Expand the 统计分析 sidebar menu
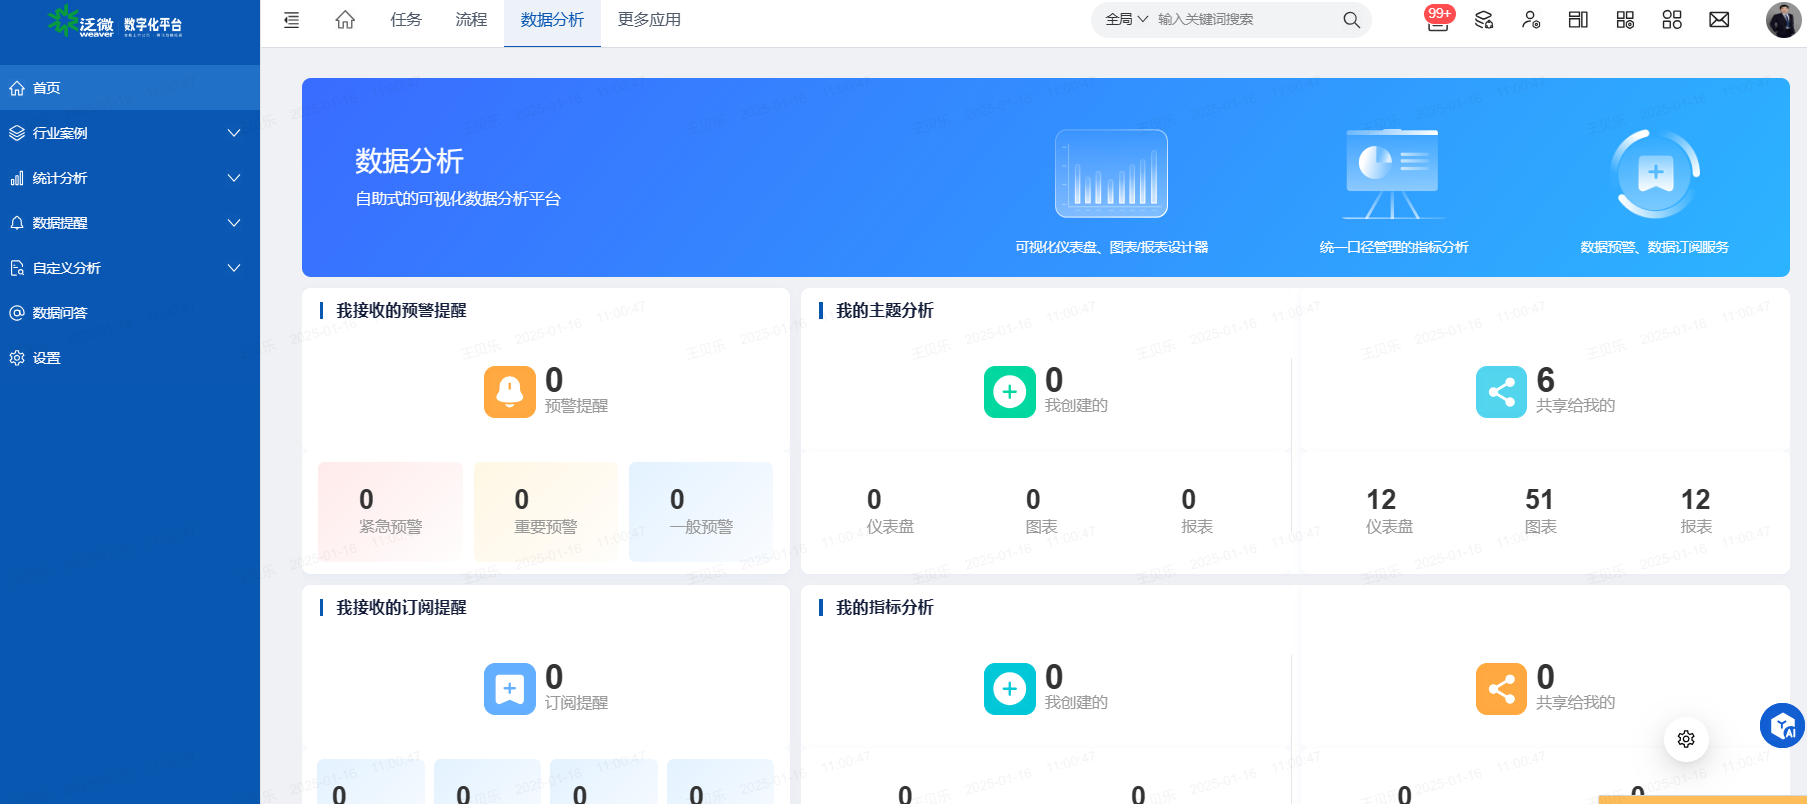This screenshot has height=804, width=1807. pos(130,178)
